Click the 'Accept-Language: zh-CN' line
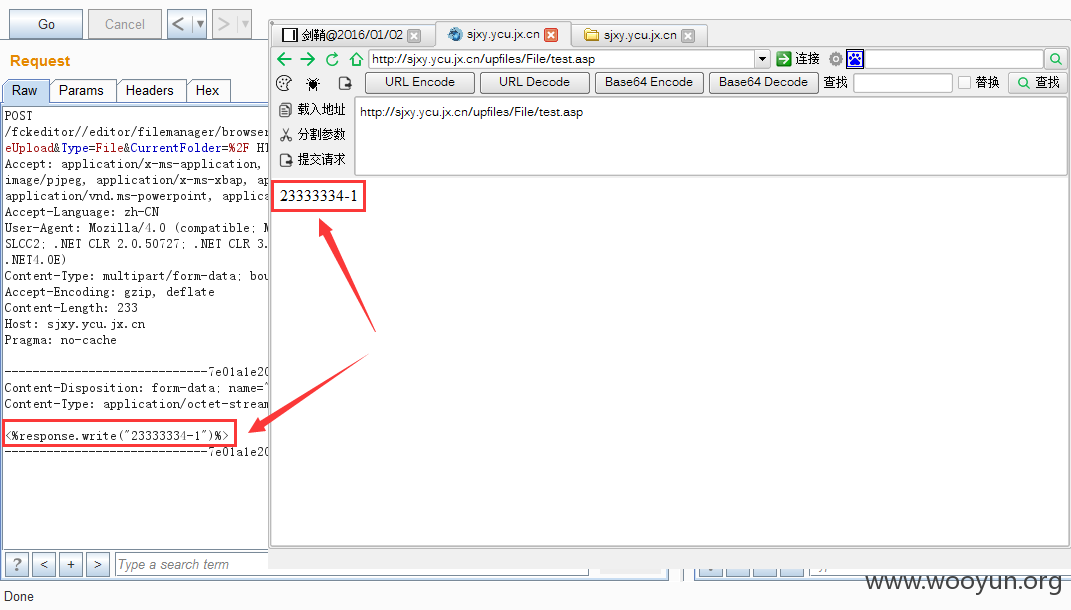This screenshot has height=610, width=1071. point(82,212)
